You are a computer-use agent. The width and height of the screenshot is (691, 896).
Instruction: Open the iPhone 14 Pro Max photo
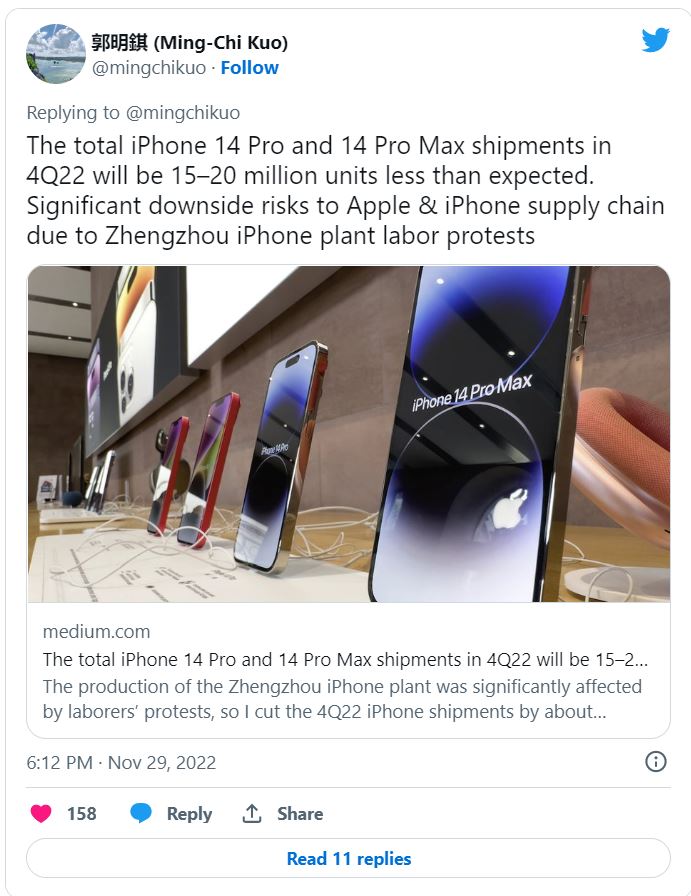click(349, 434)
